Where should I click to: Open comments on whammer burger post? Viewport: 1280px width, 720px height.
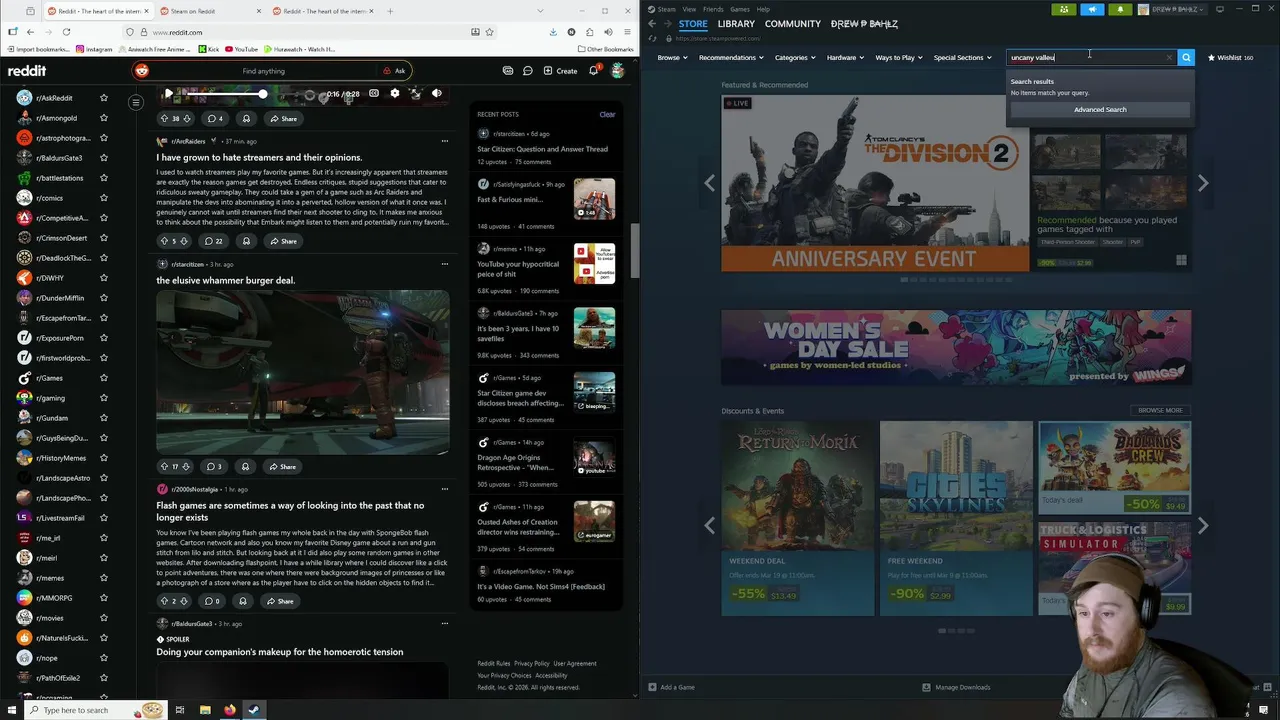tap(213, 466)
